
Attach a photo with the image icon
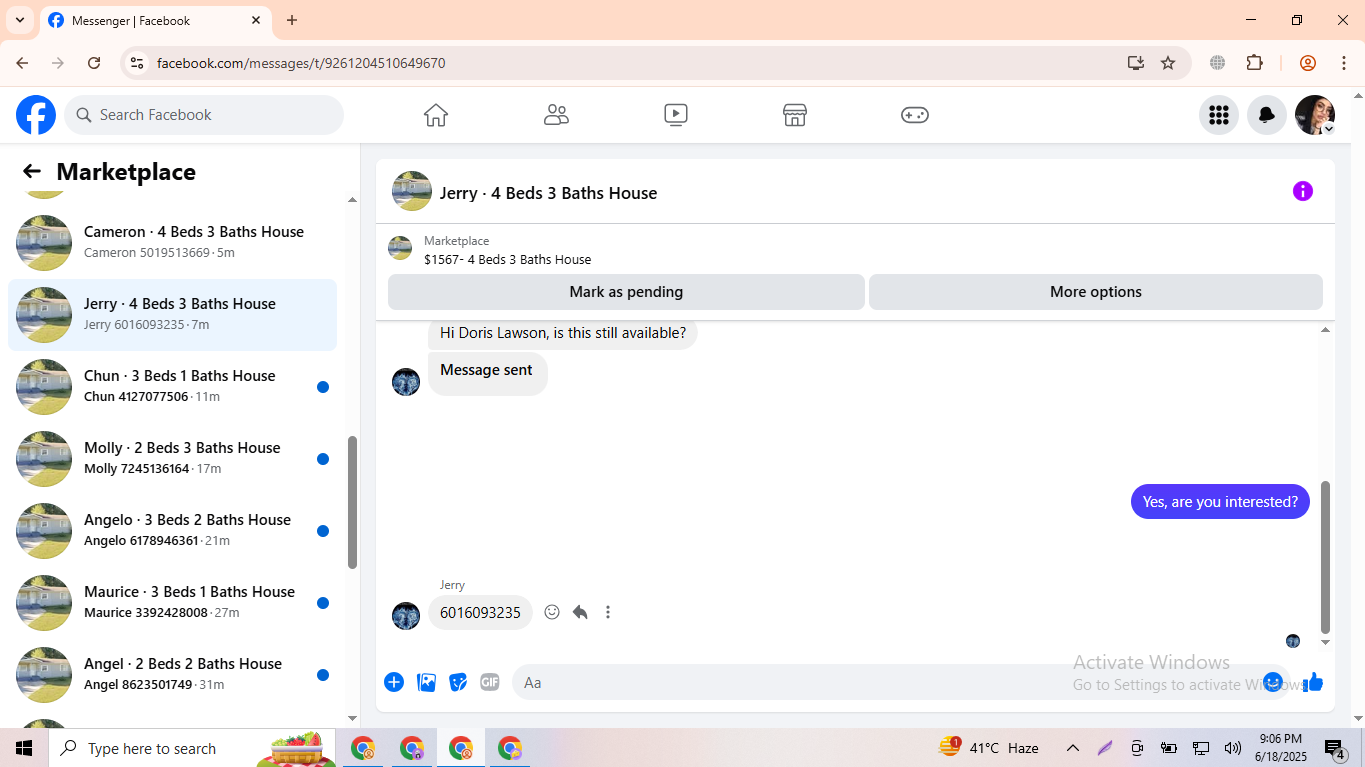tap(426, 682)
